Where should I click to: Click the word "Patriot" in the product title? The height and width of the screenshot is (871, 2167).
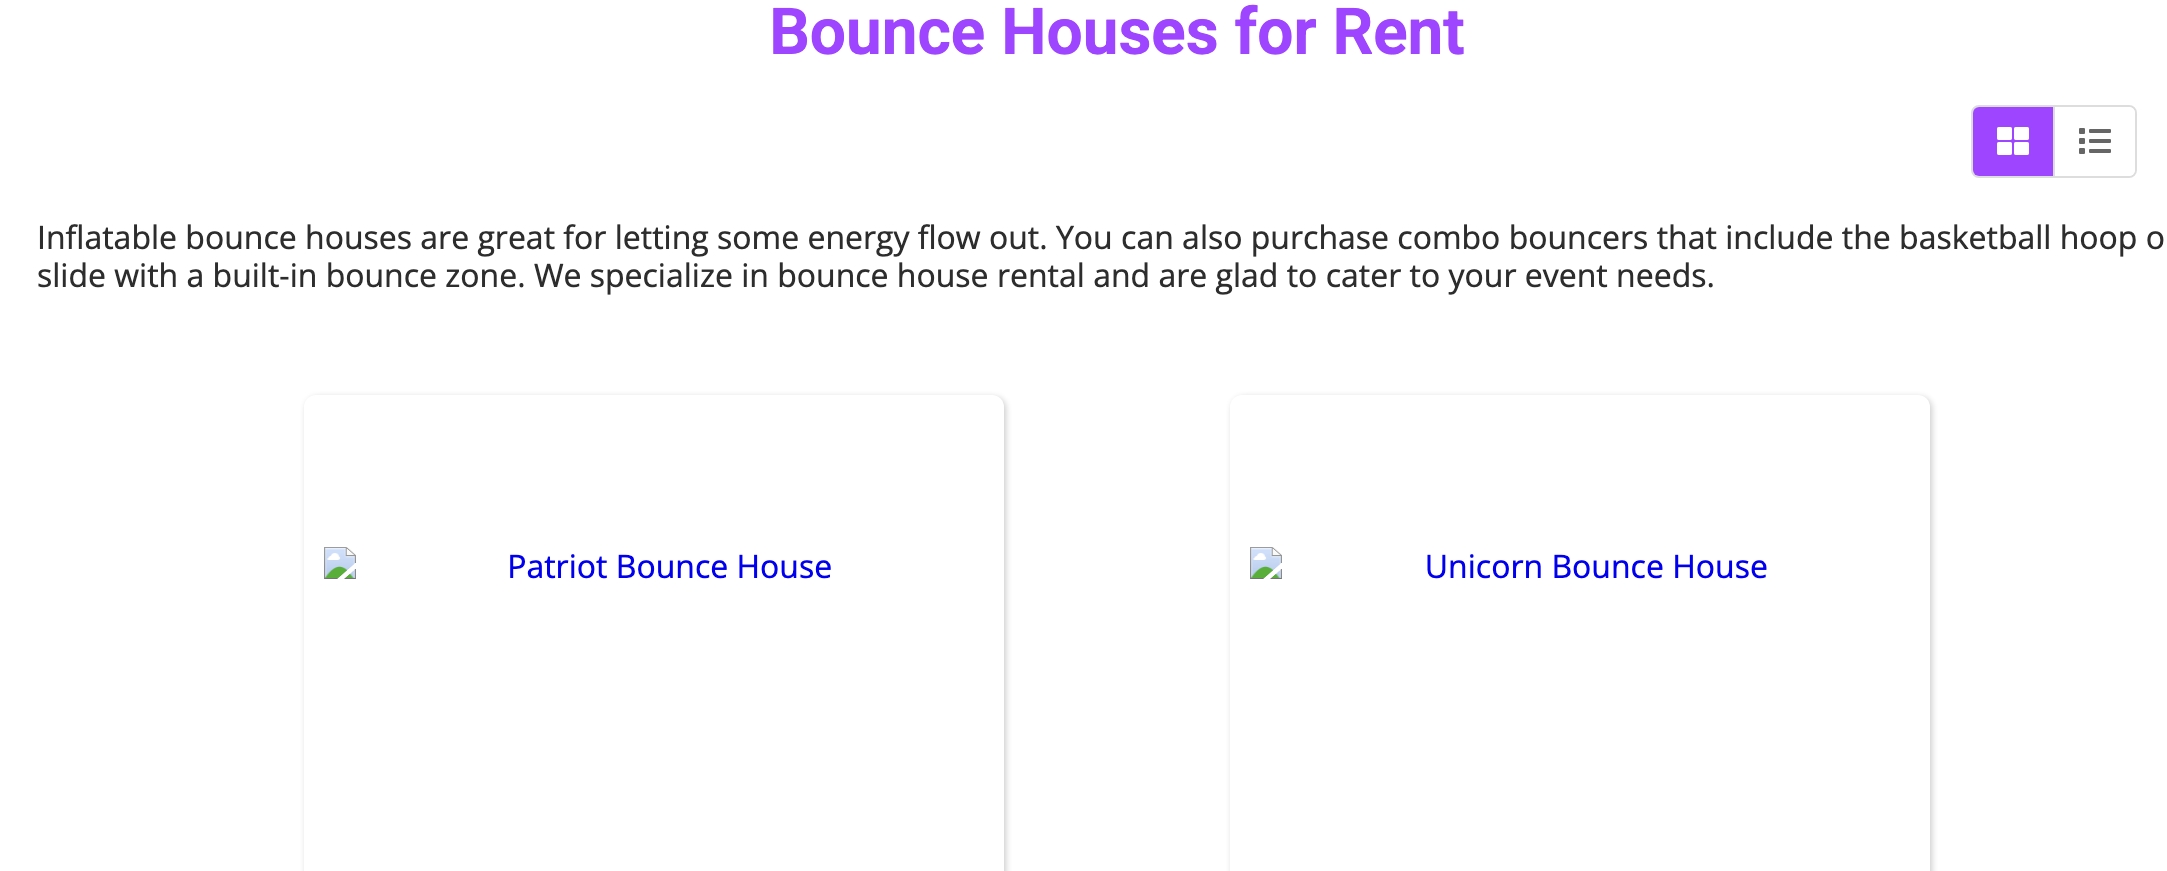tap(557, 567)
